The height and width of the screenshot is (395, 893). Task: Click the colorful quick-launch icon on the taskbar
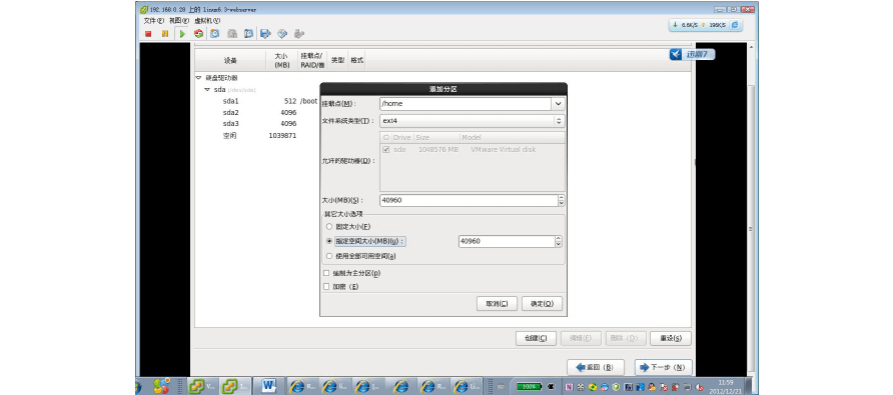tap(162, 386)
